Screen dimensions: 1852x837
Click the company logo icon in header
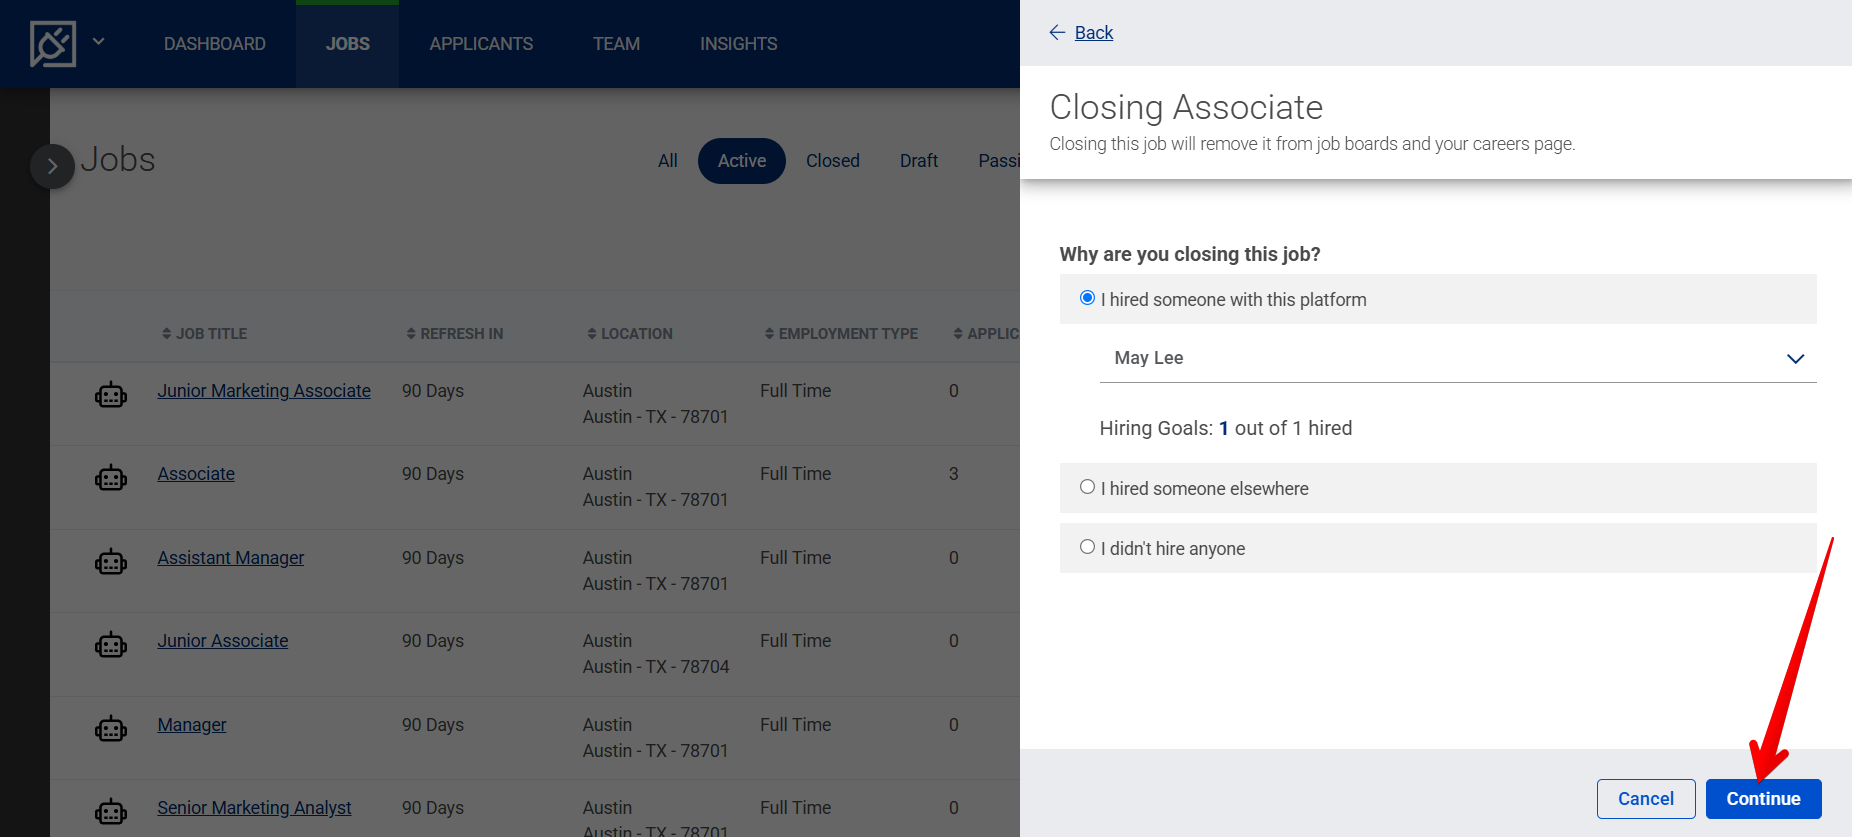tap(53, 44)
